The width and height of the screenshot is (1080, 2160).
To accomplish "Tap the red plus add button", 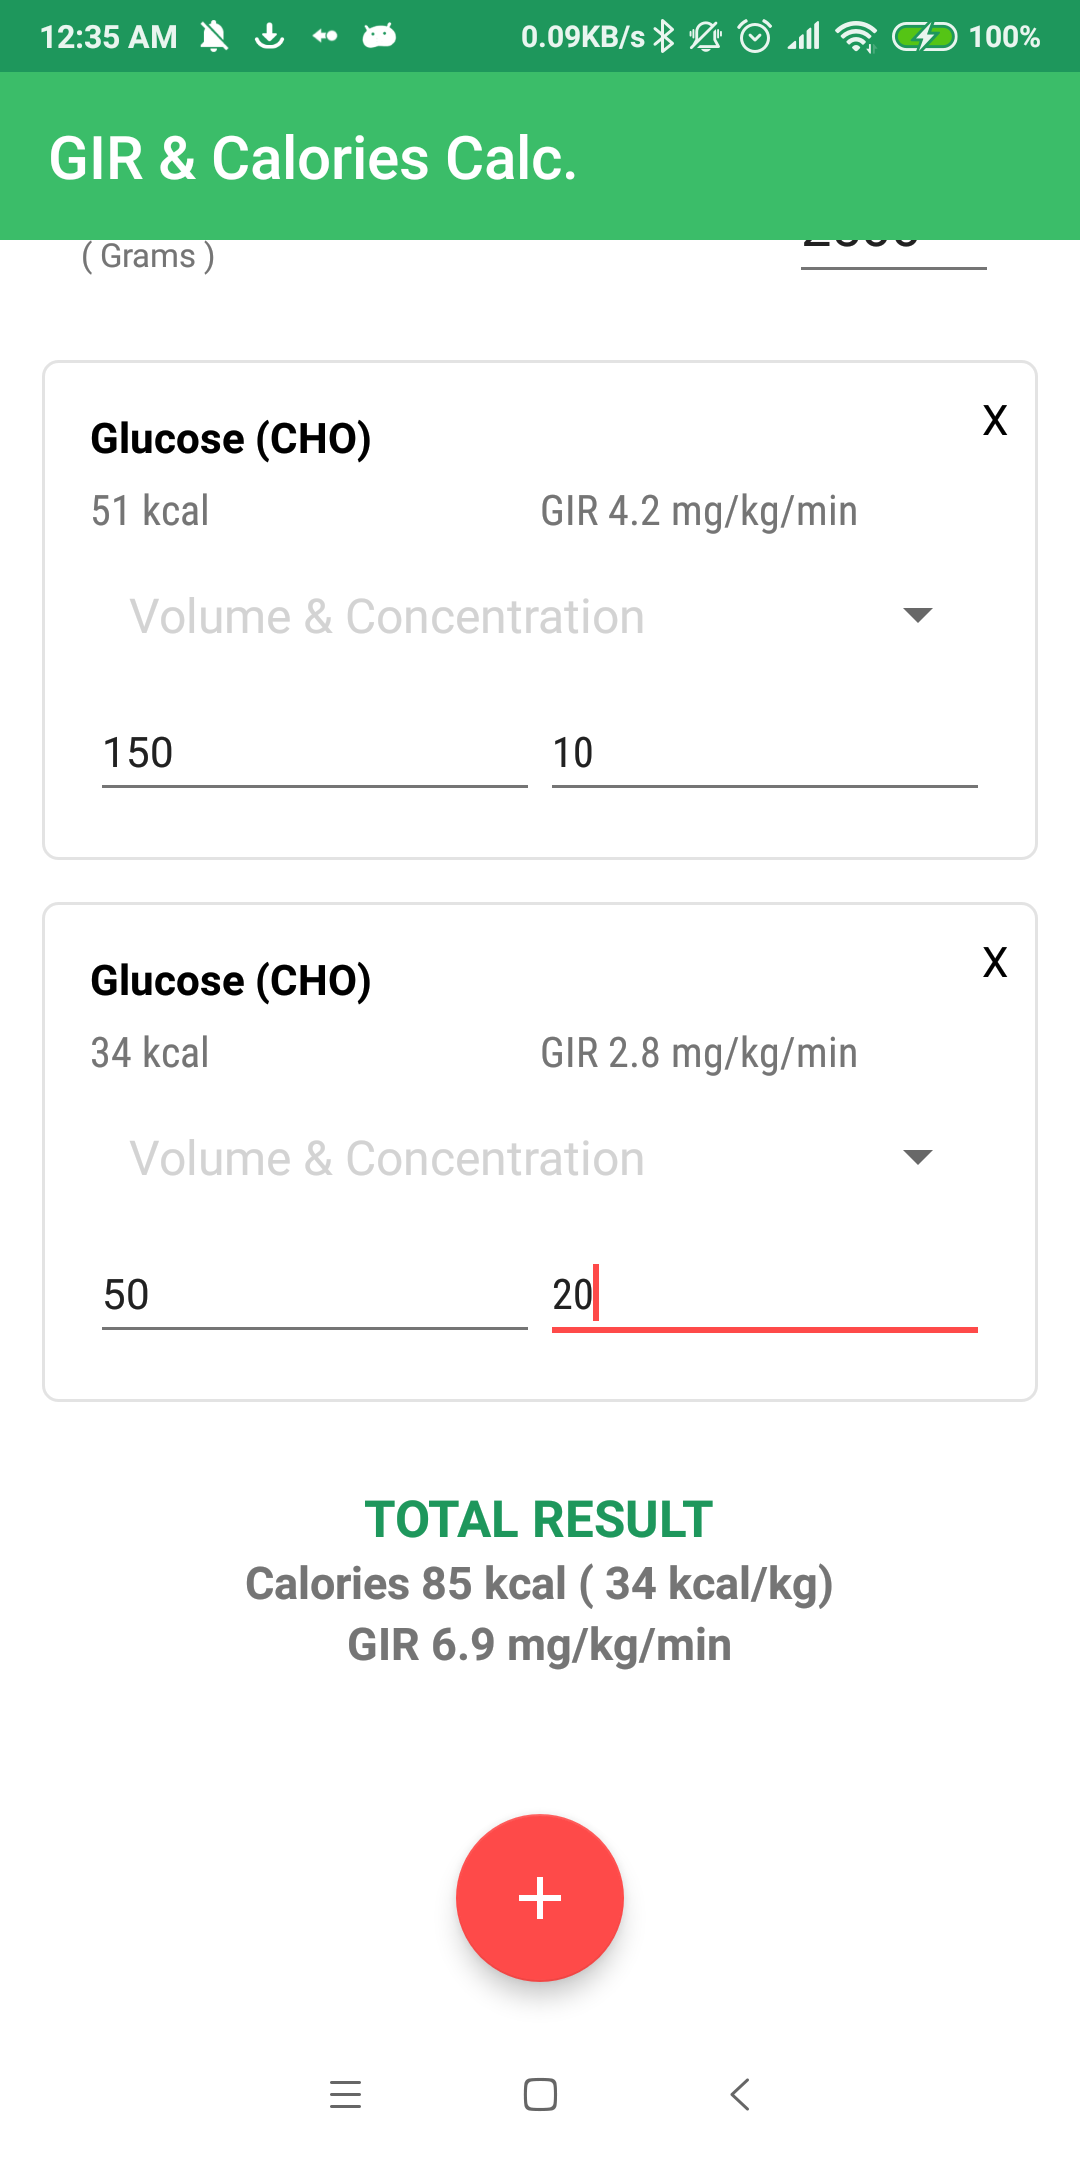I will coord(540,1897).
